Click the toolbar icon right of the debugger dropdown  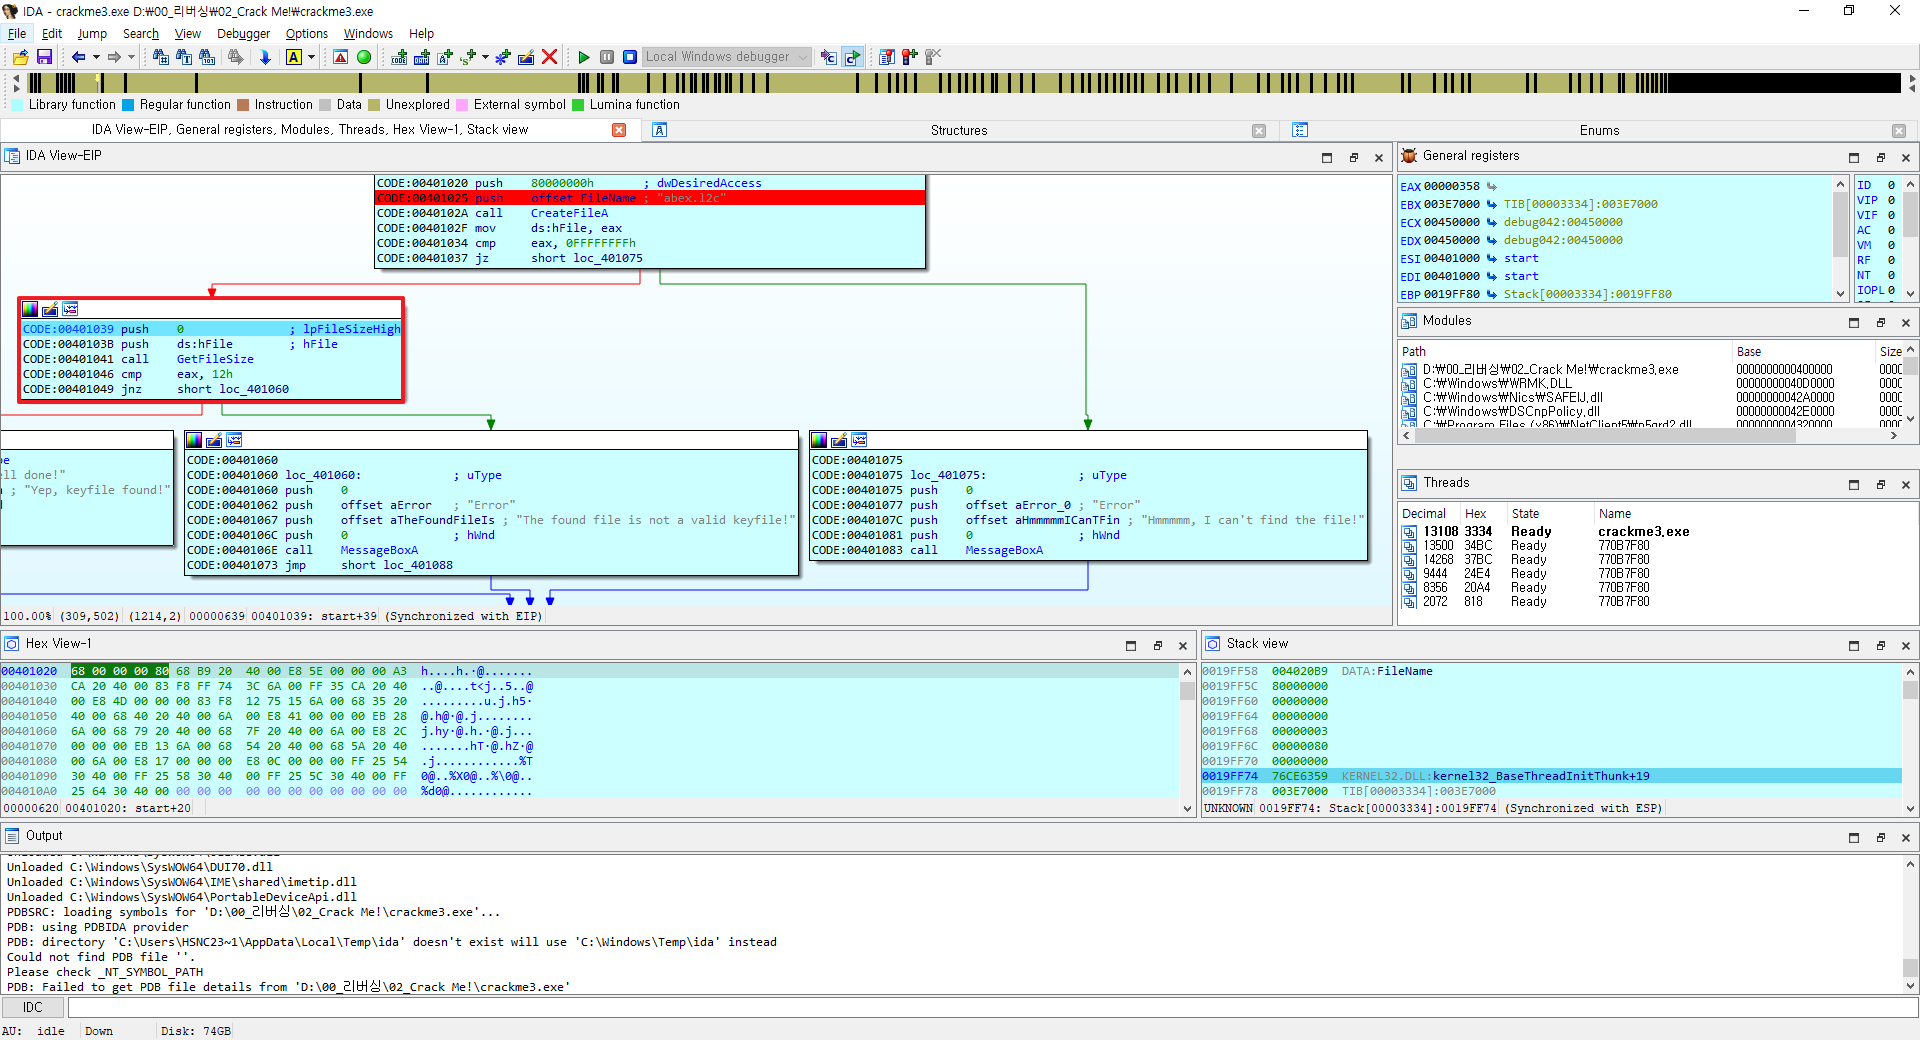point(828,57)
